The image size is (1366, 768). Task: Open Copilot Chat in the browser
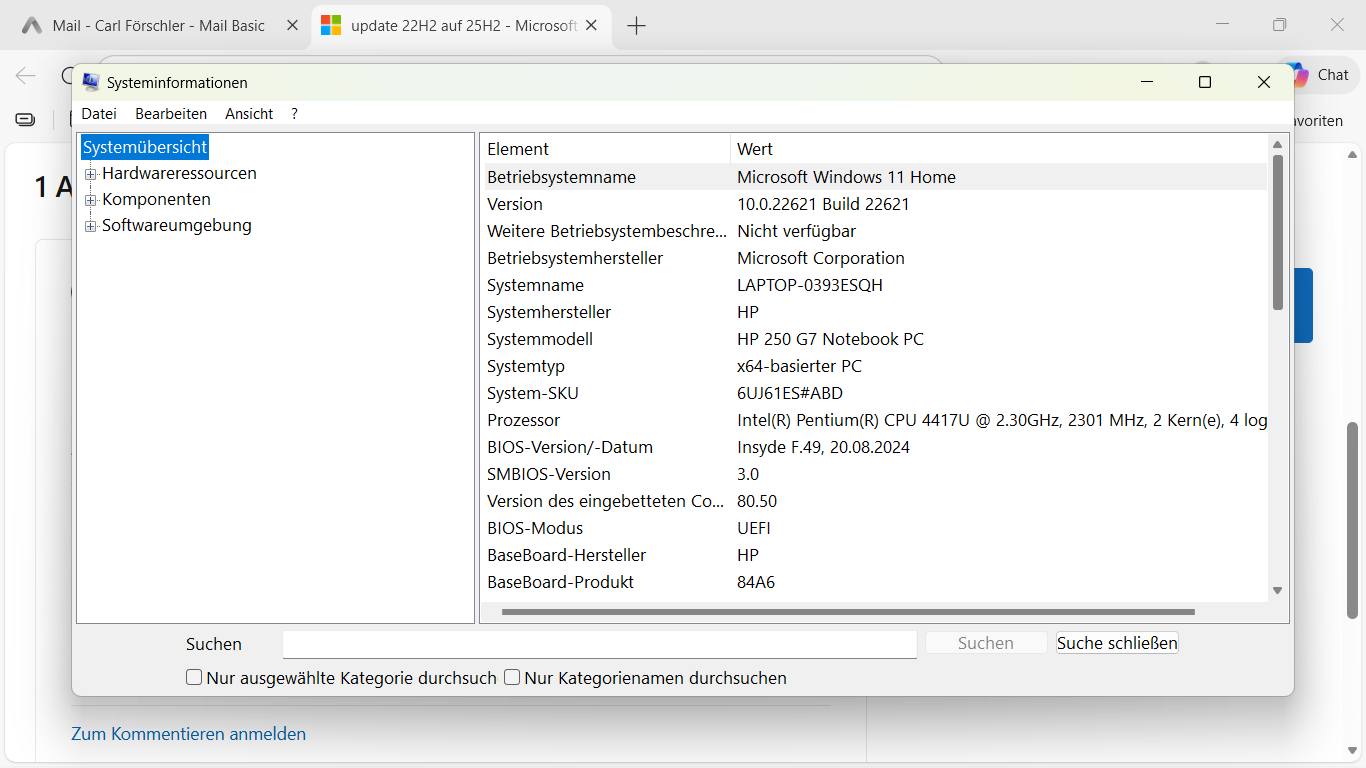tap(1320, 75)
